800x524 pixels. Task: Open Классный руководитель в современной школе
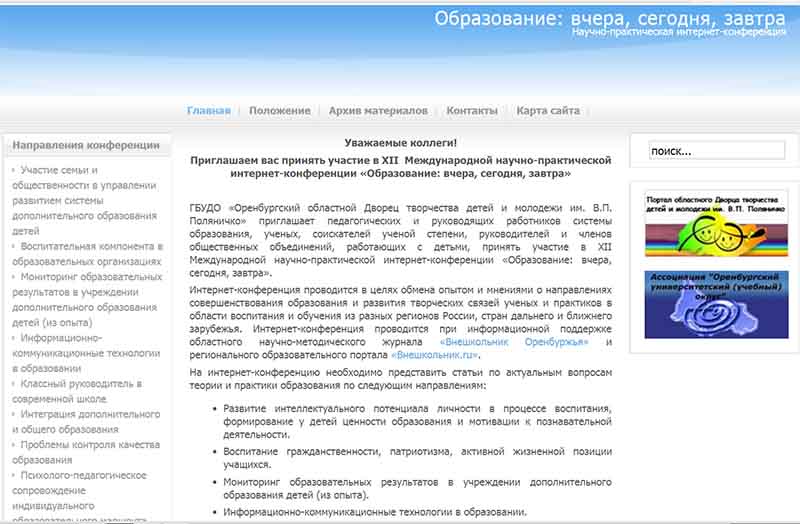[77, 391]
